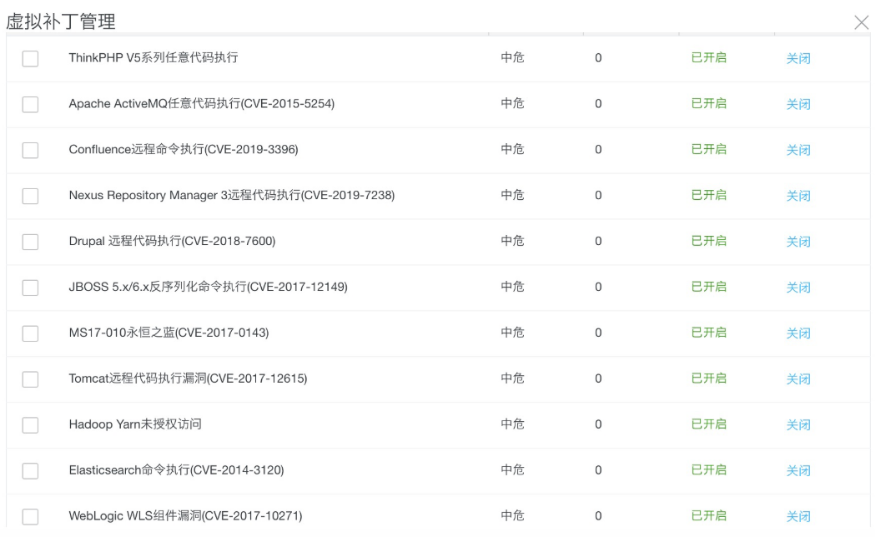Click 关闭 for Drupal CVE-2018-7600
This screenshot has height=542, width=882.
[x=798, y=242]
